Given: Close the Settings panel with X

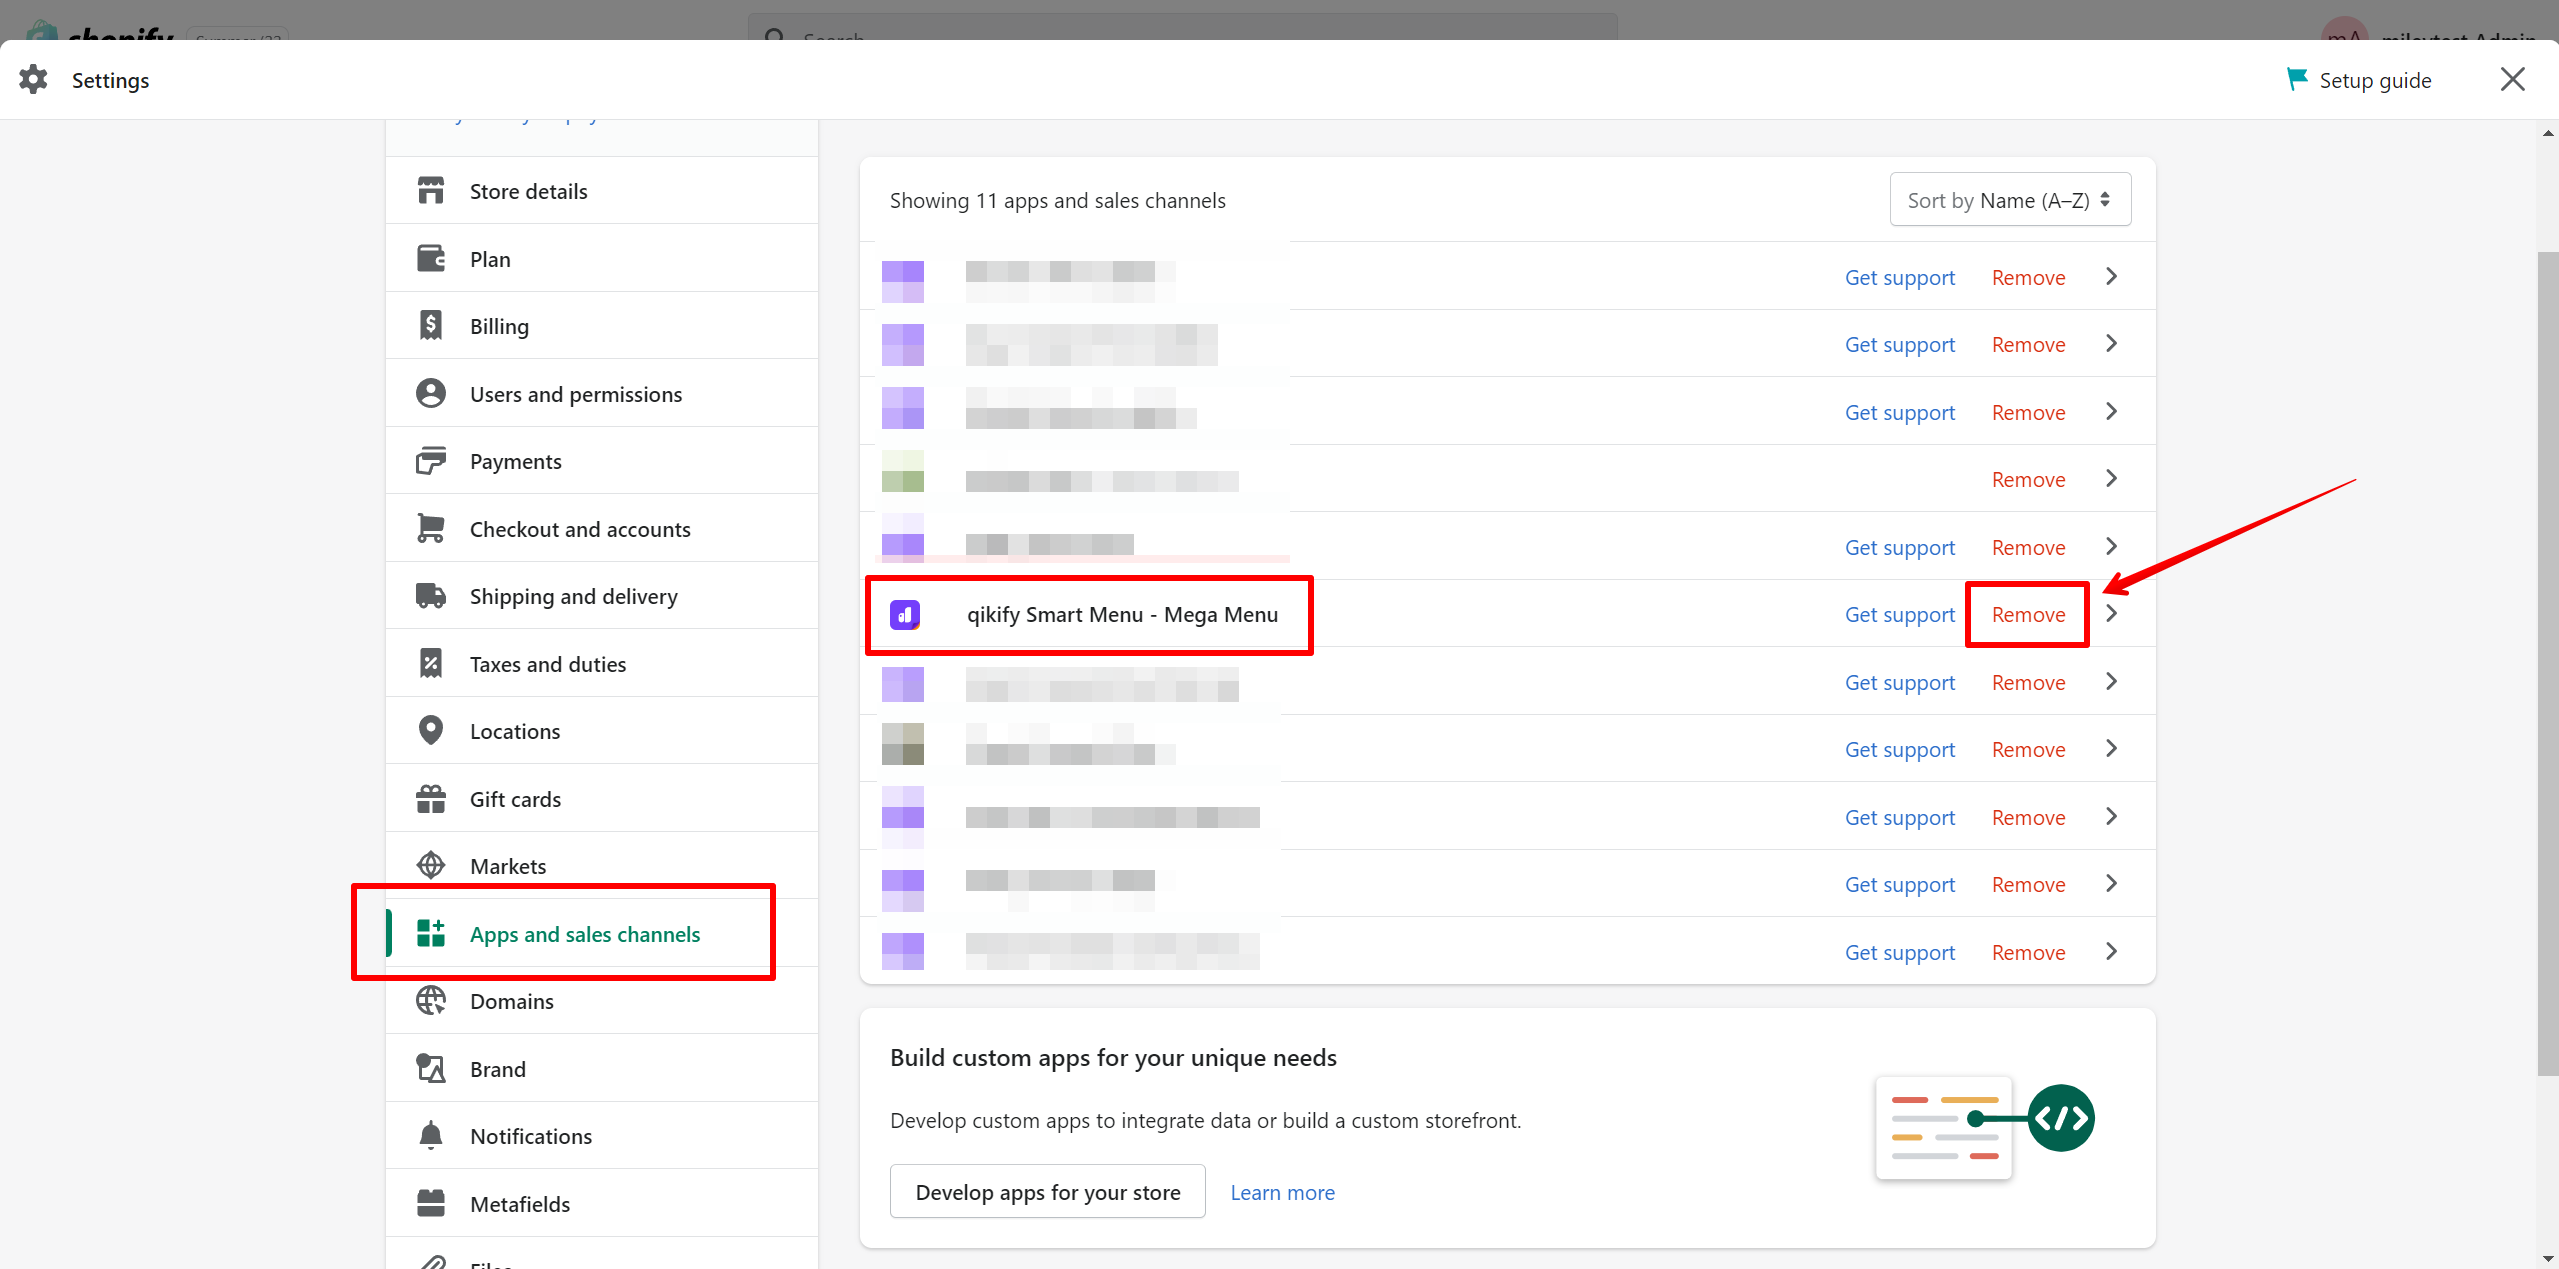Looking at the screenshot, I should (2513, 80).
